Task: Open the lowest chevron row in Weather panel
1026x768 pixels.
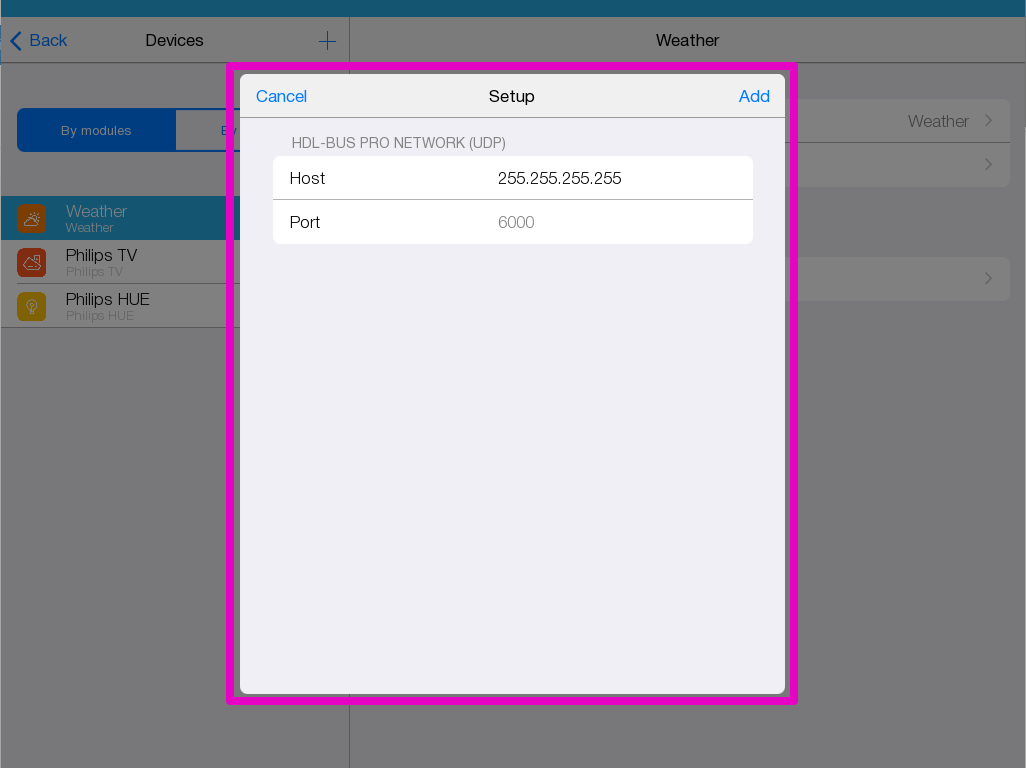Action: [988, 278]
